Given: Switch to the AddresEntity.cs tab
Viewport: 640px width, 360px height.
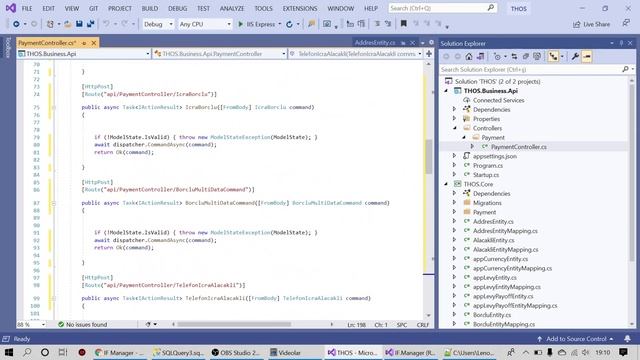Looking at the screenshot, I should [x=375, y=42].
